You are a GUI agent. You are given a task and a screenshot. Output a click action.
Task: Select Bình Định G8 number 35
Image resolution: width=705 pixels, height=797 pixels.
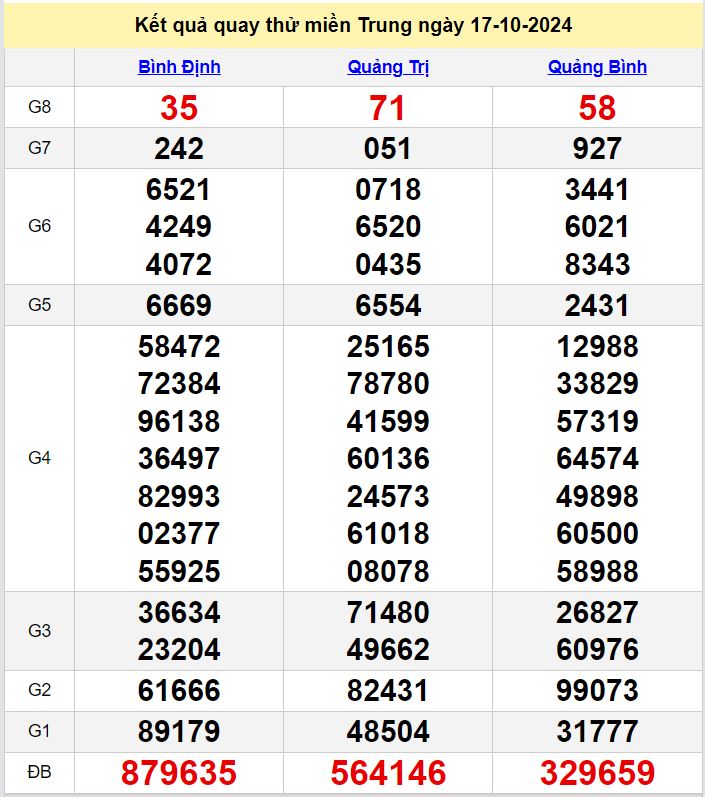[179, 108]
